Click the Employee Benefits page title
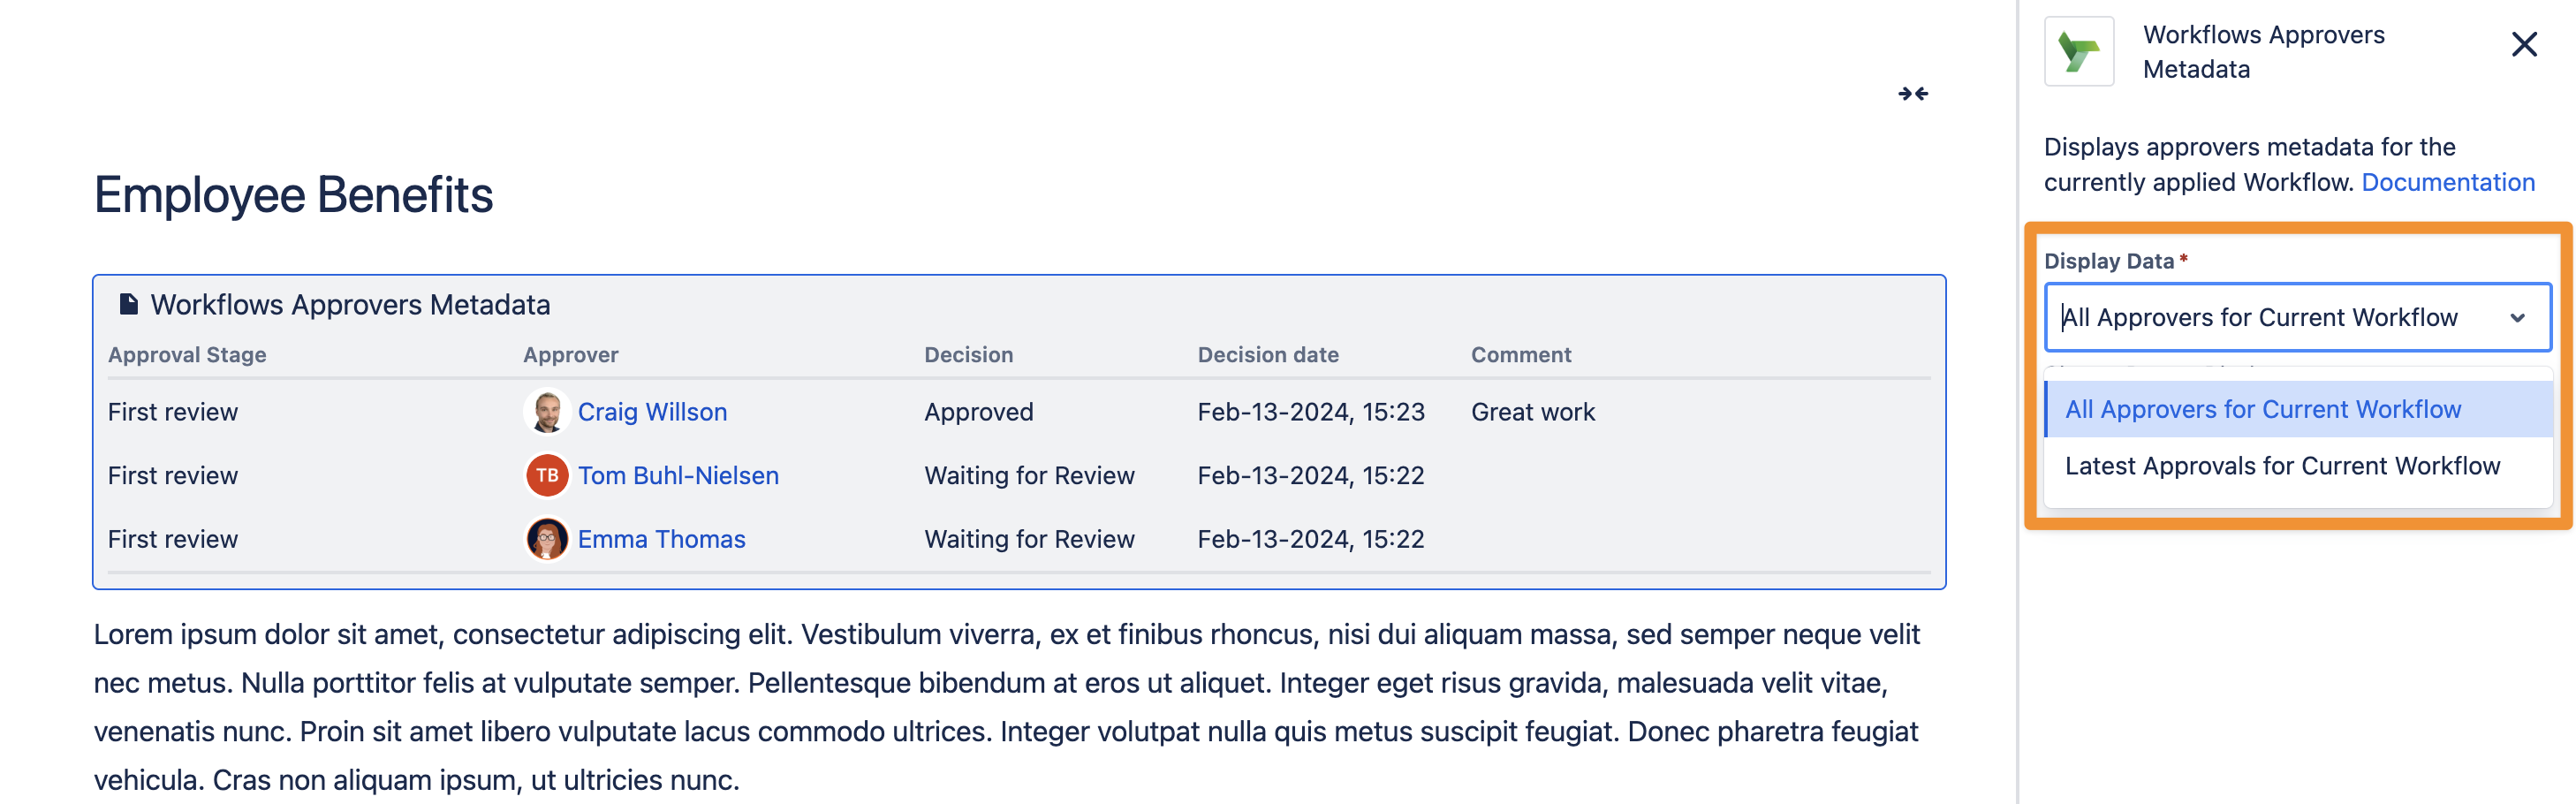The height and width of the screenshot is (804, 2576). [x=293, y=195]
